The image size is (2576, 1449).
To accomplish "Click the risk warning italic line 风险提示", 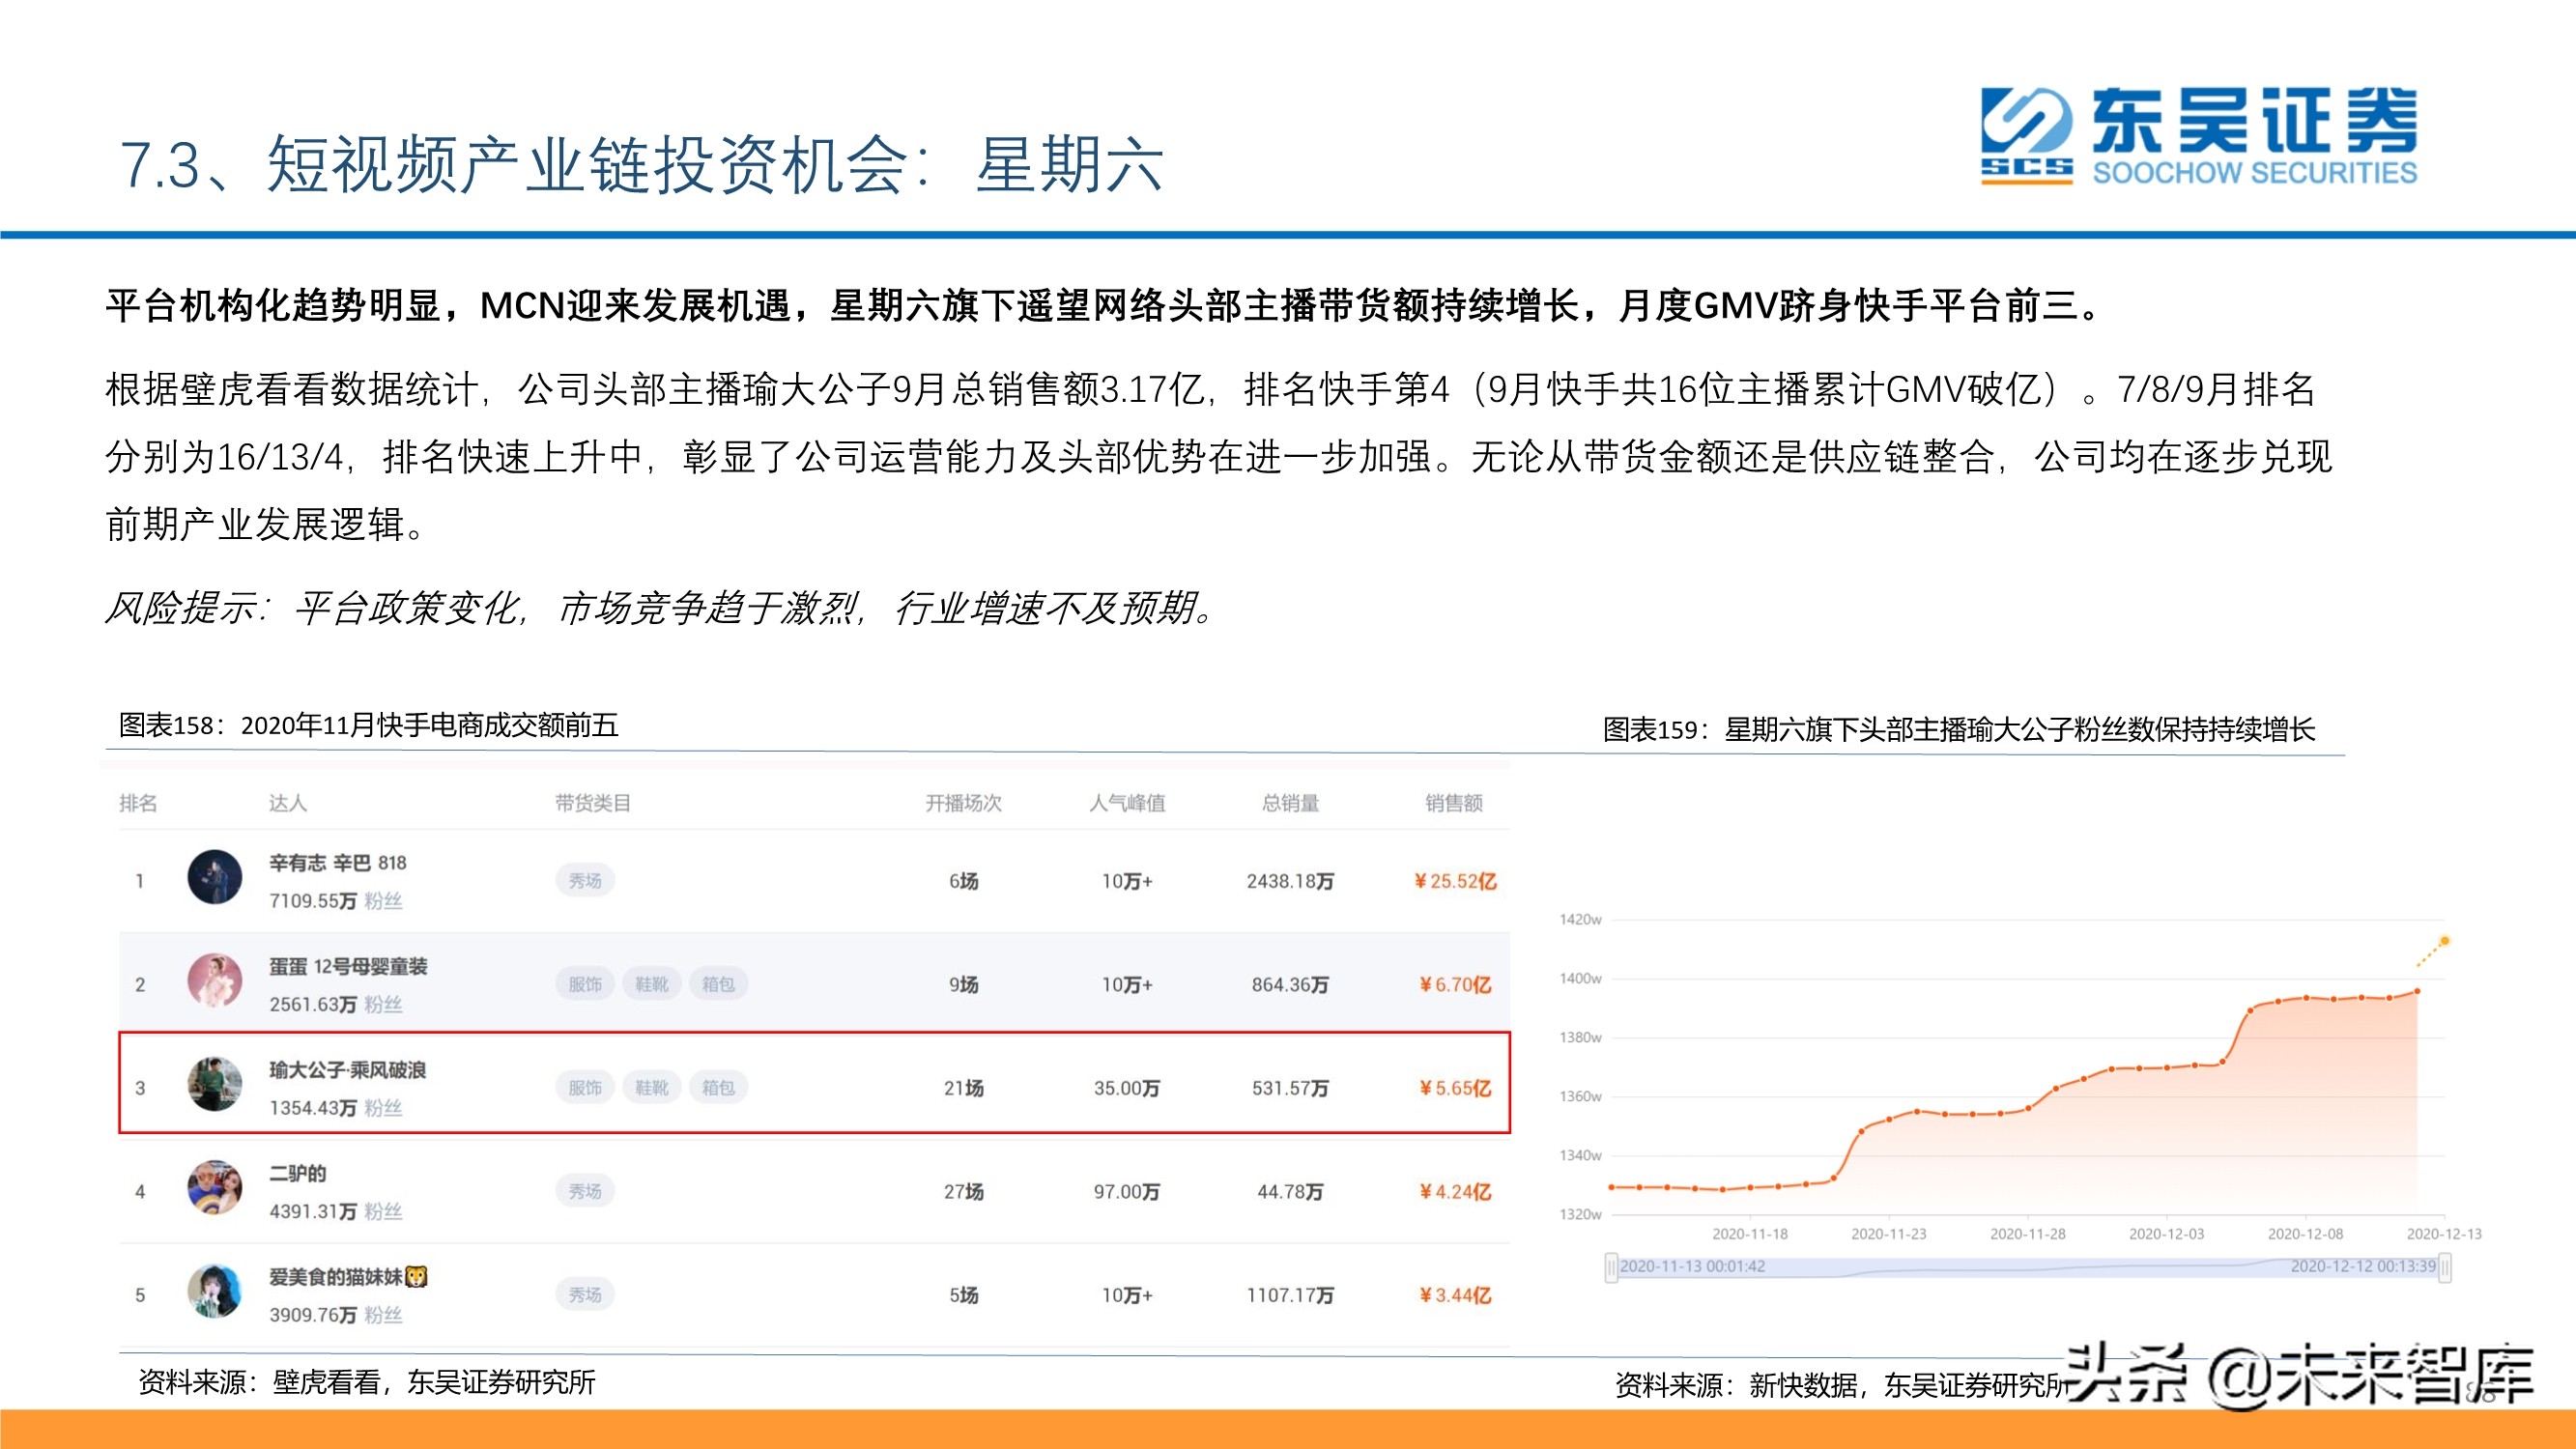I will (x=660, y=607).
